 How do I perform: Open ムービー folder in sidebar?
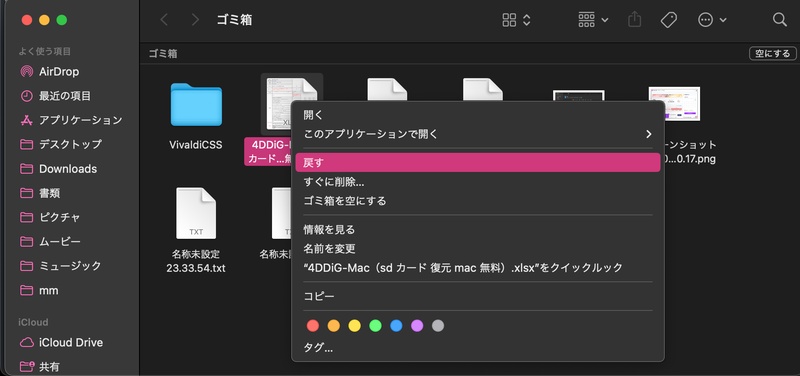[50, 241]
